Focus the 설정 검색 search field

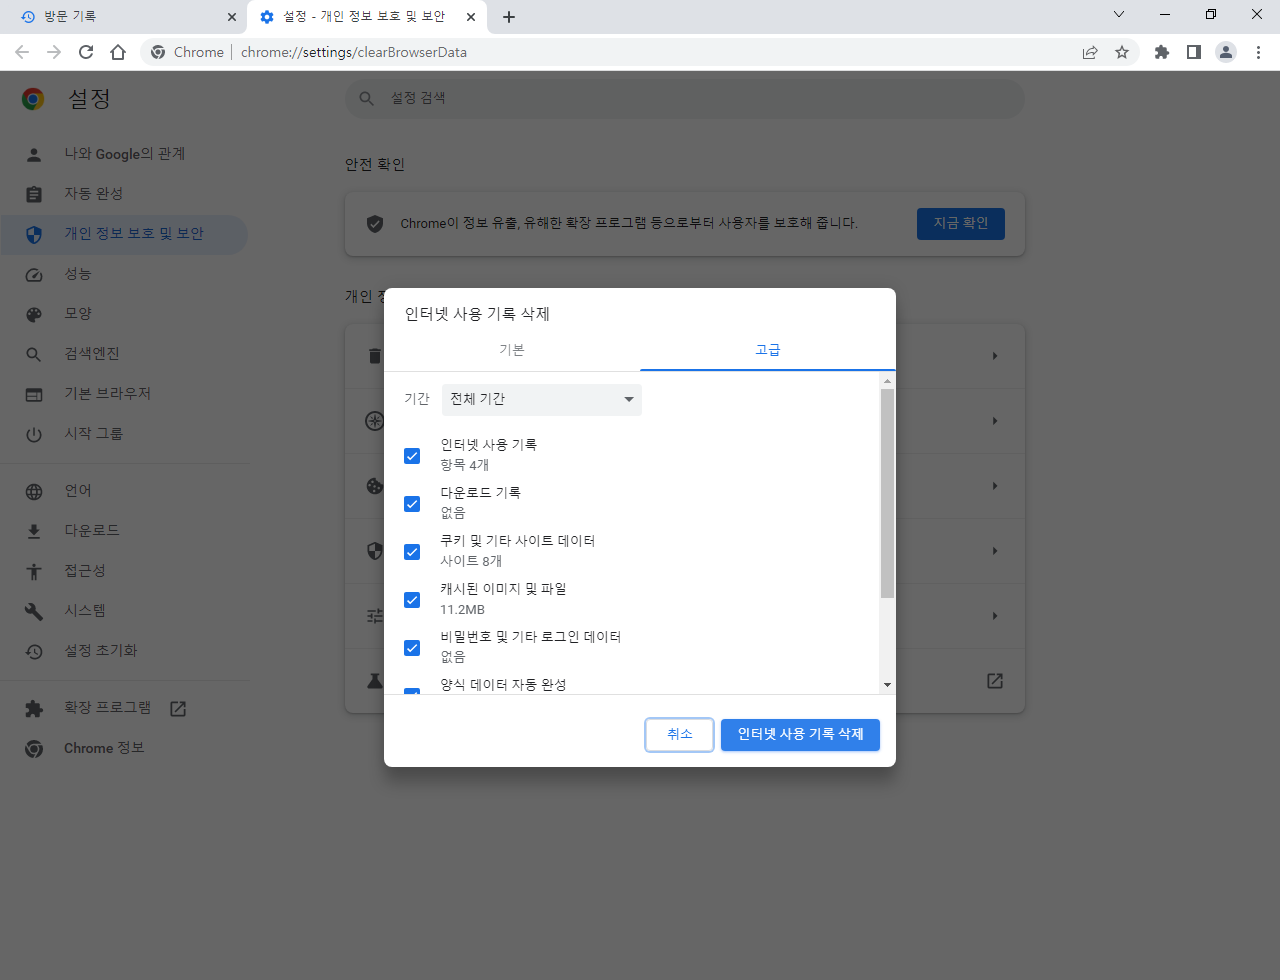(685, 98)
